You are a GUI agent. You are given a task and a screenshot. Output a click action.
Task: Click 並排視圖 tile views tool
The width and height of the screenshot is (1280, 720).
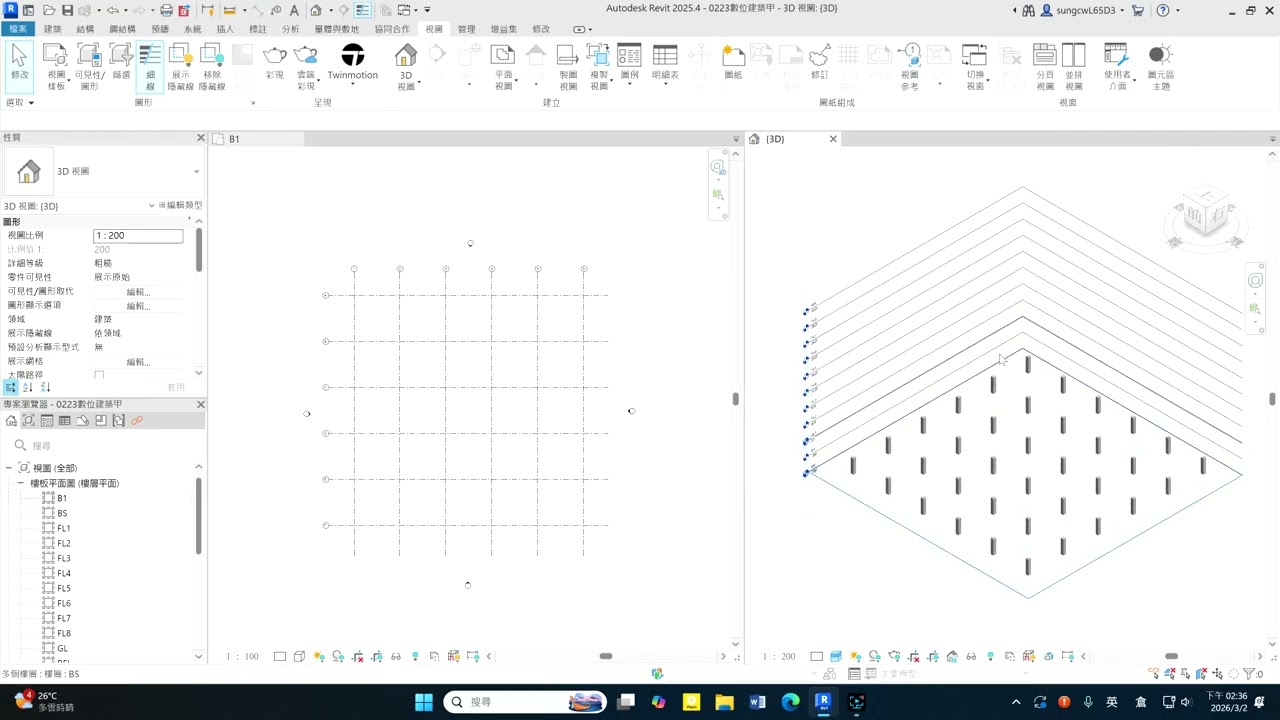(1074, 66)
